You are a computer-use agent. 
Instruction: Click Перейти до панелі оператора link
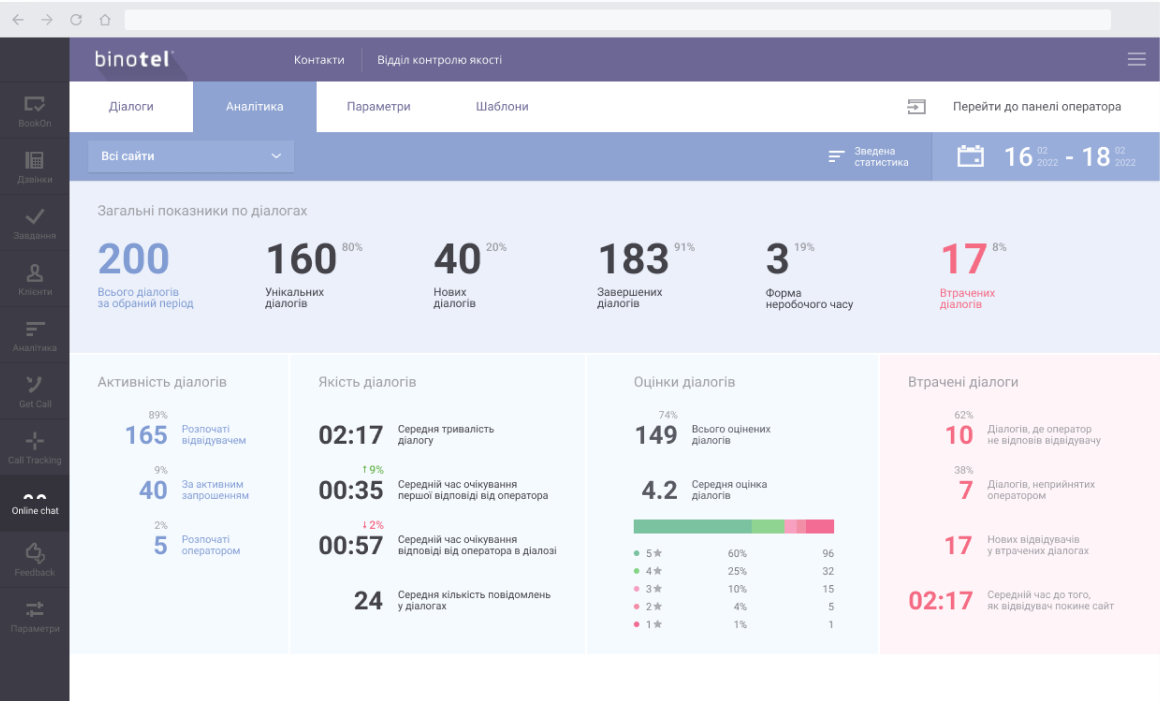tap(1036, 106)
